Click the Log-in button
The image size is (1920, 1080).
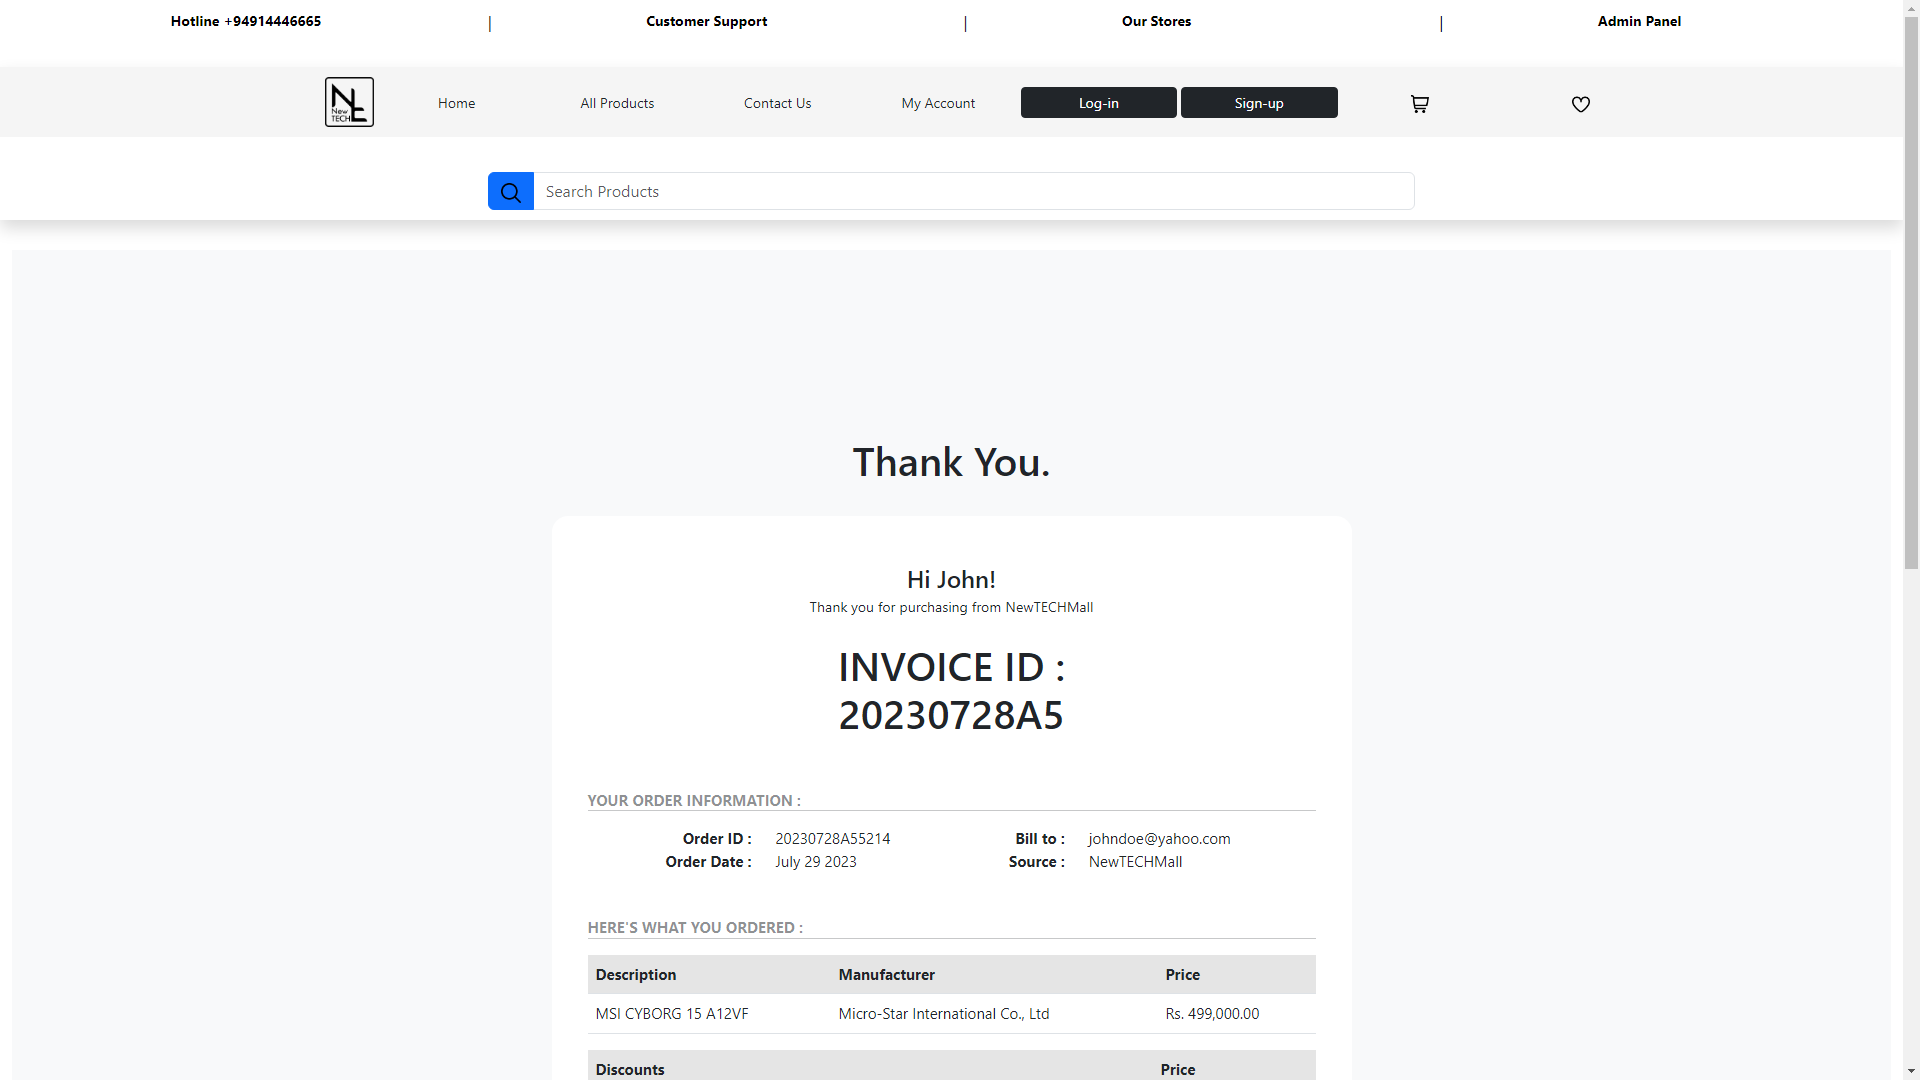point(1098,103)
